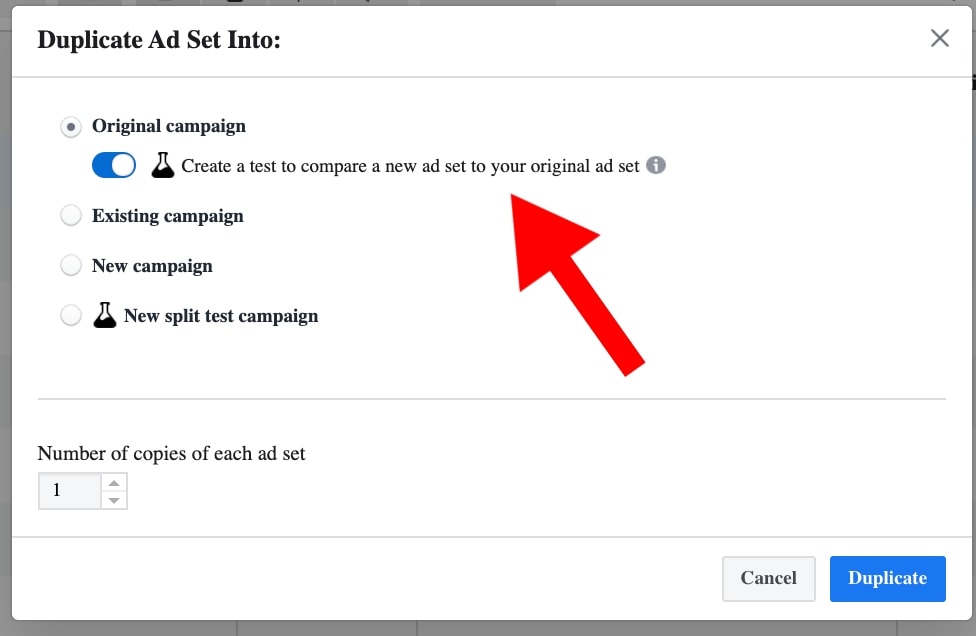This screenshot has width=976, height=636.
Task: Decrease number of copies with down arrow
Action: click(x=114, y=500)
